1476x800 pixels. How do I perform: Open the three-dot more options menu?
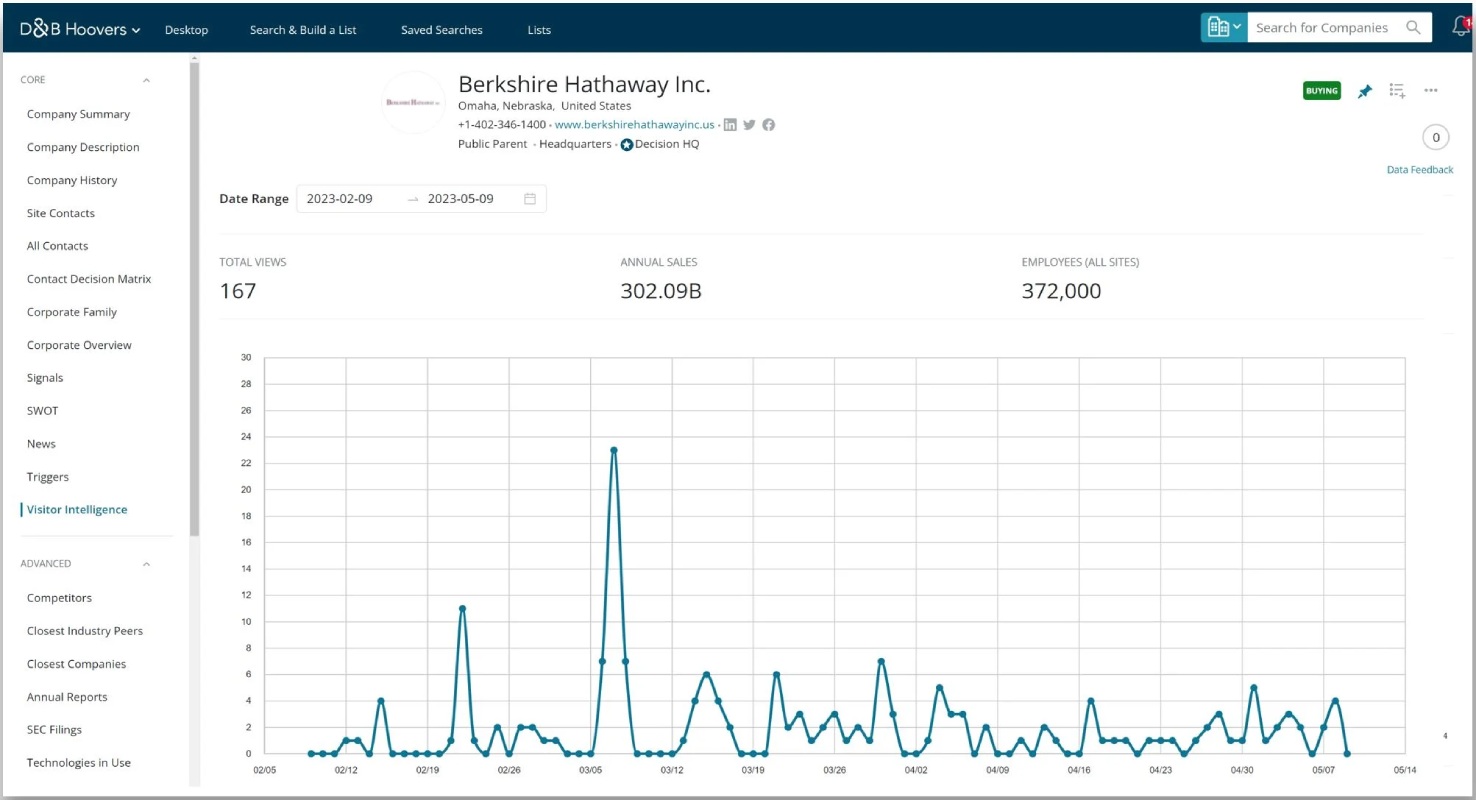1431,91
